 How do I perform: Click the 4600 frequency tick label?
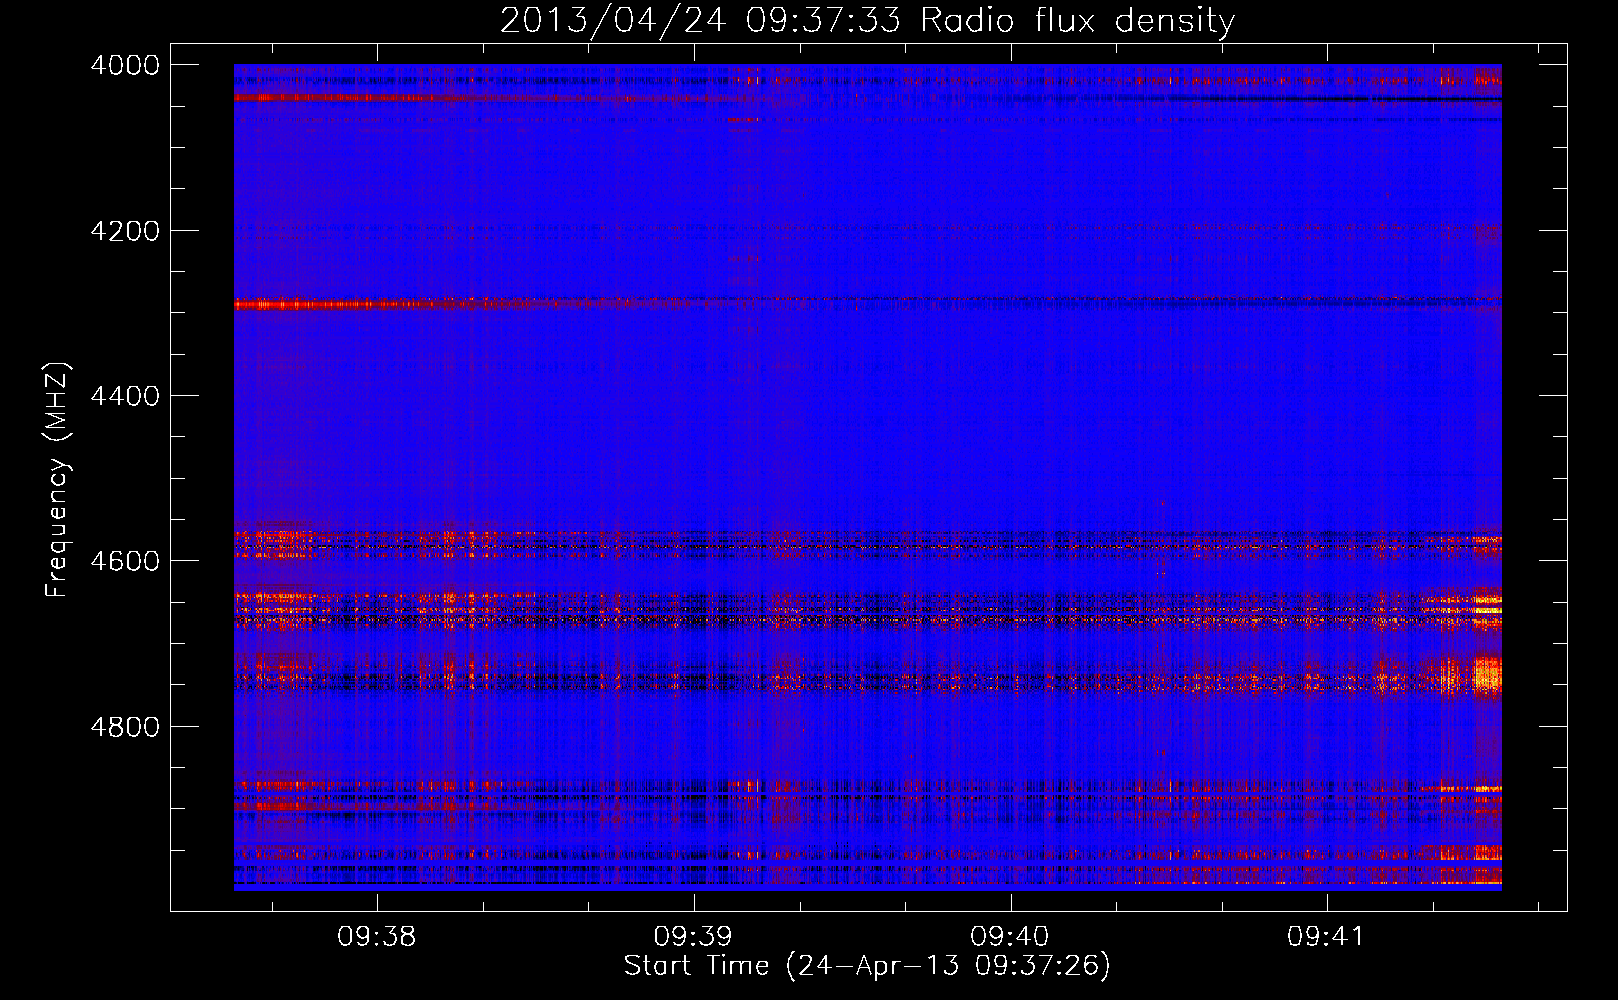point(125,561)
